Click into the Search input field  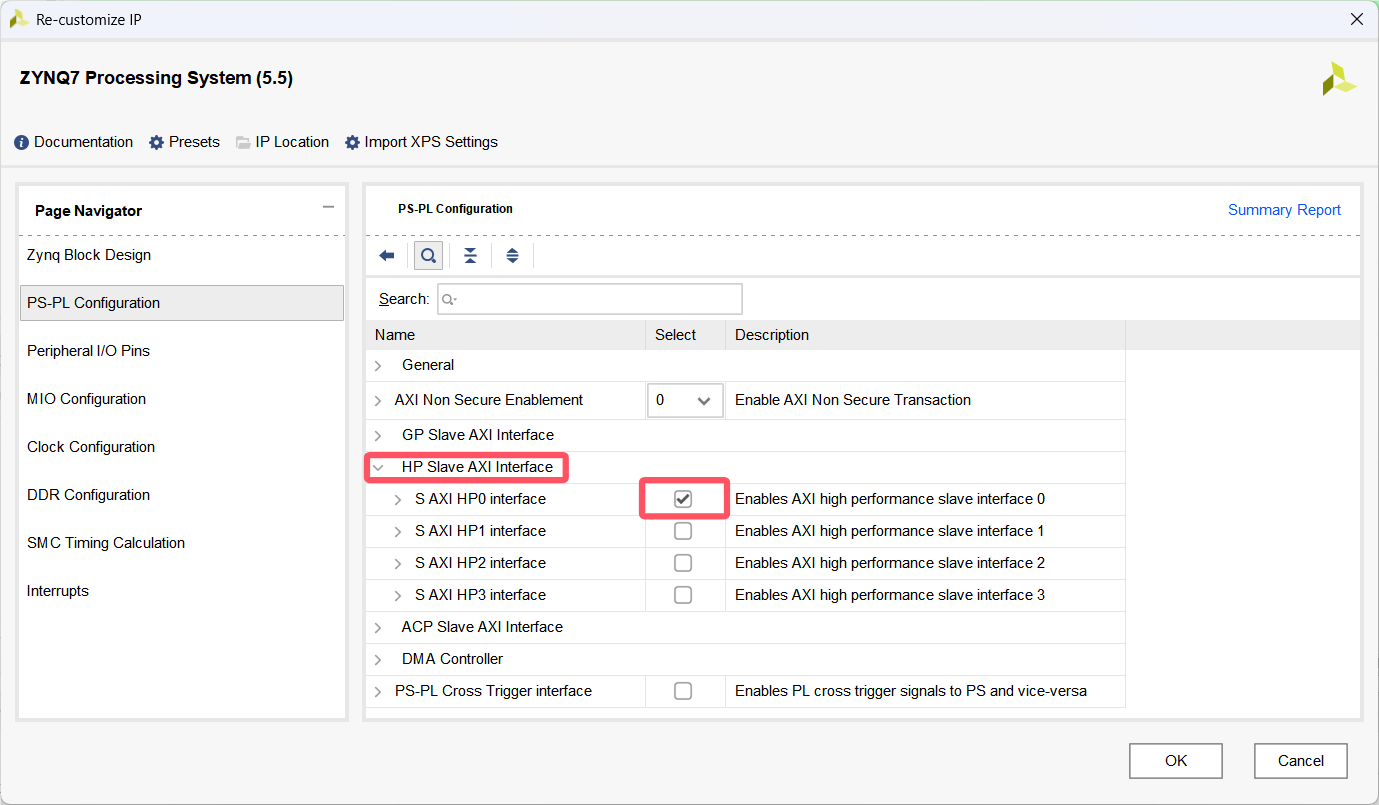590,299
